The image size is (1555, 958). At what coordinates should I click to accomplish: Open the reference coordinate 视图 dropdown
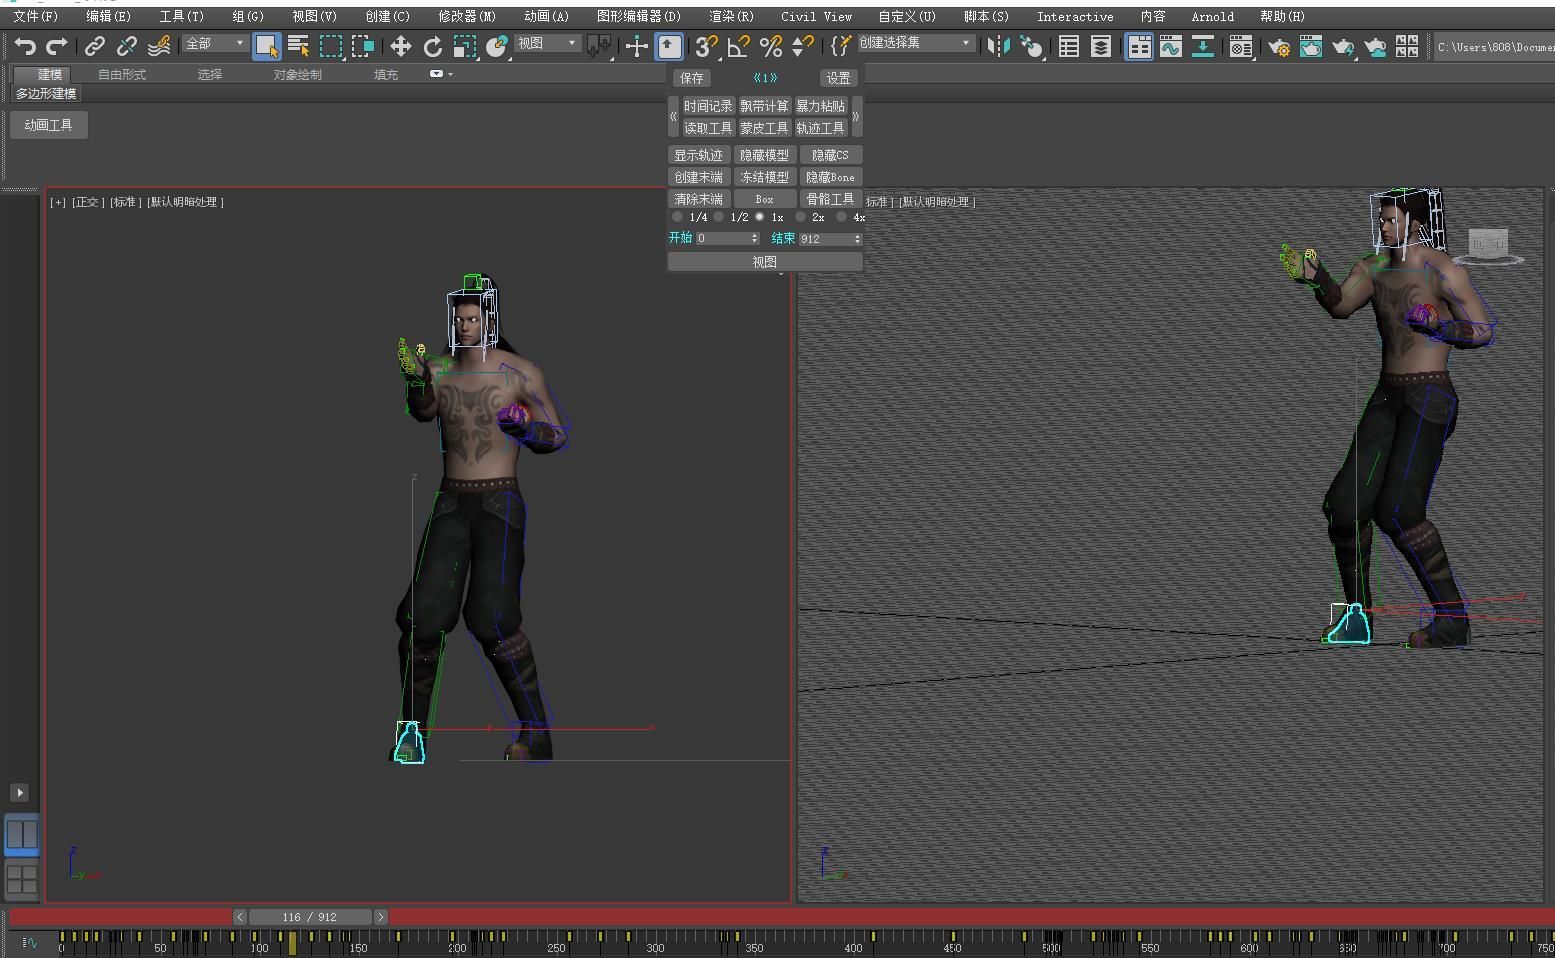547,43
